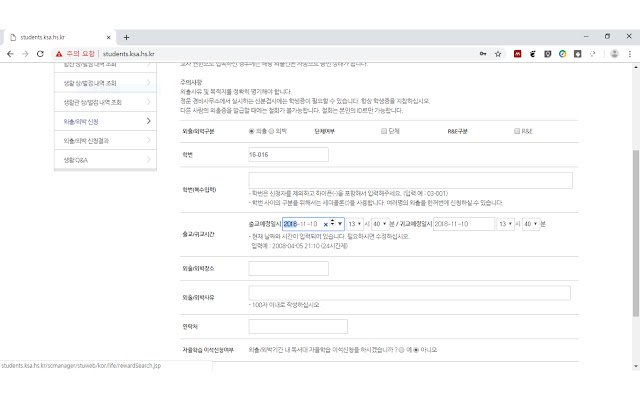
Task: Go back using the browser back arrow
Action: tap(10, 54)
